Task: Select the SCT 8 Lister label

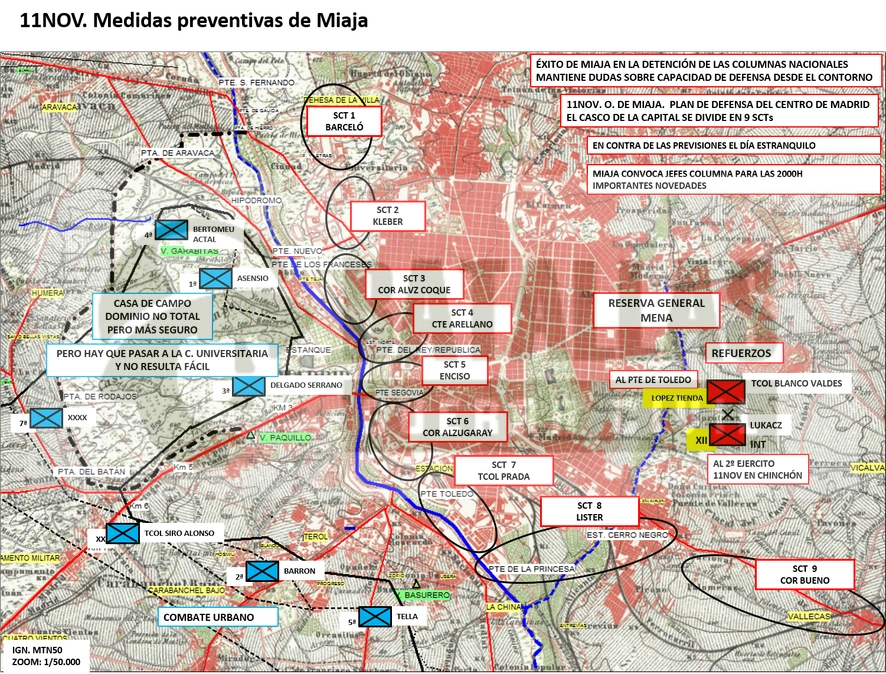Action: [589, 511]
